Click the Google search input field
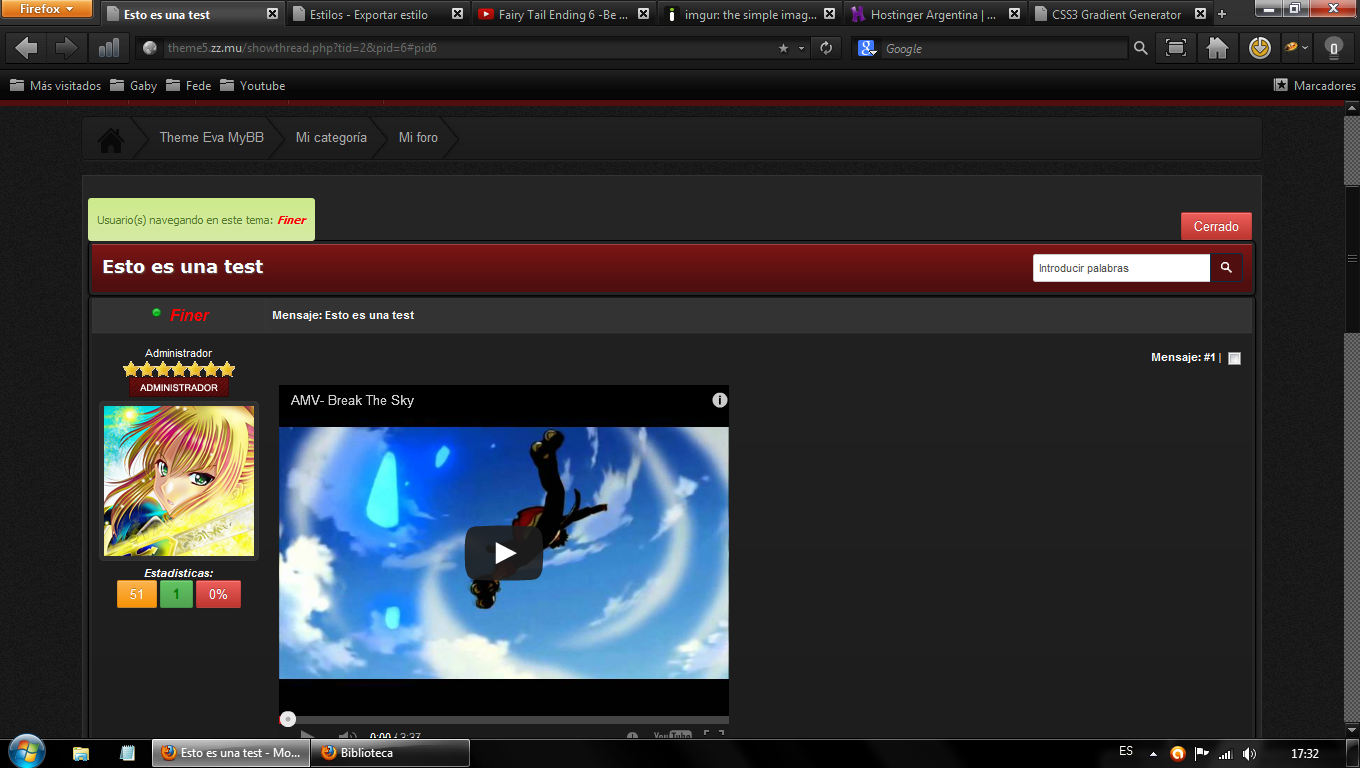Image resolution: width=1360 pixels, height=768 pixels. 1005,48
